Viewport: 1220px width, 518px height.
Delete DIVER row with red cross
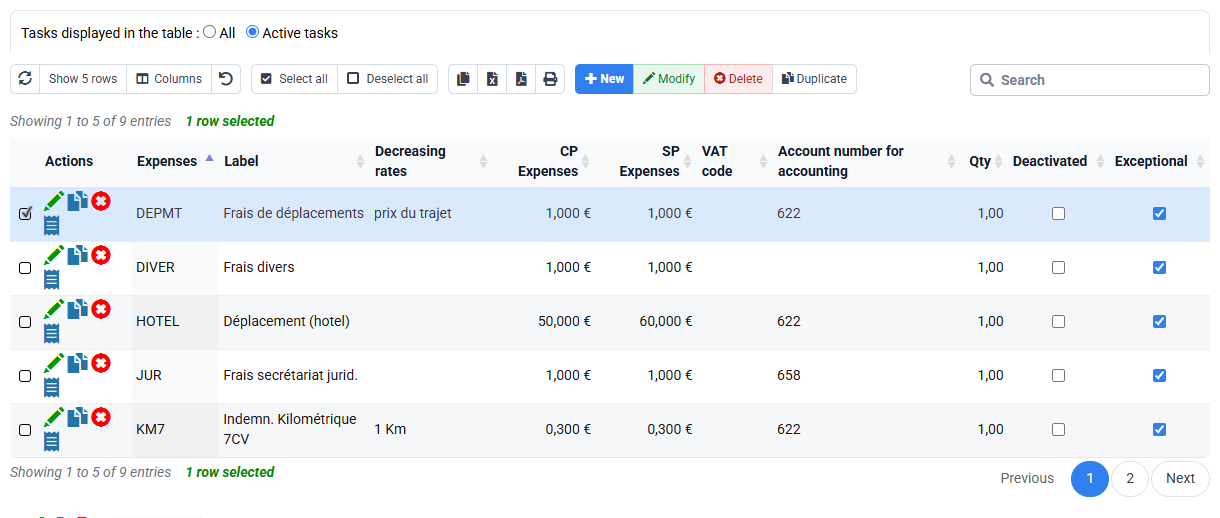(101, 255)
